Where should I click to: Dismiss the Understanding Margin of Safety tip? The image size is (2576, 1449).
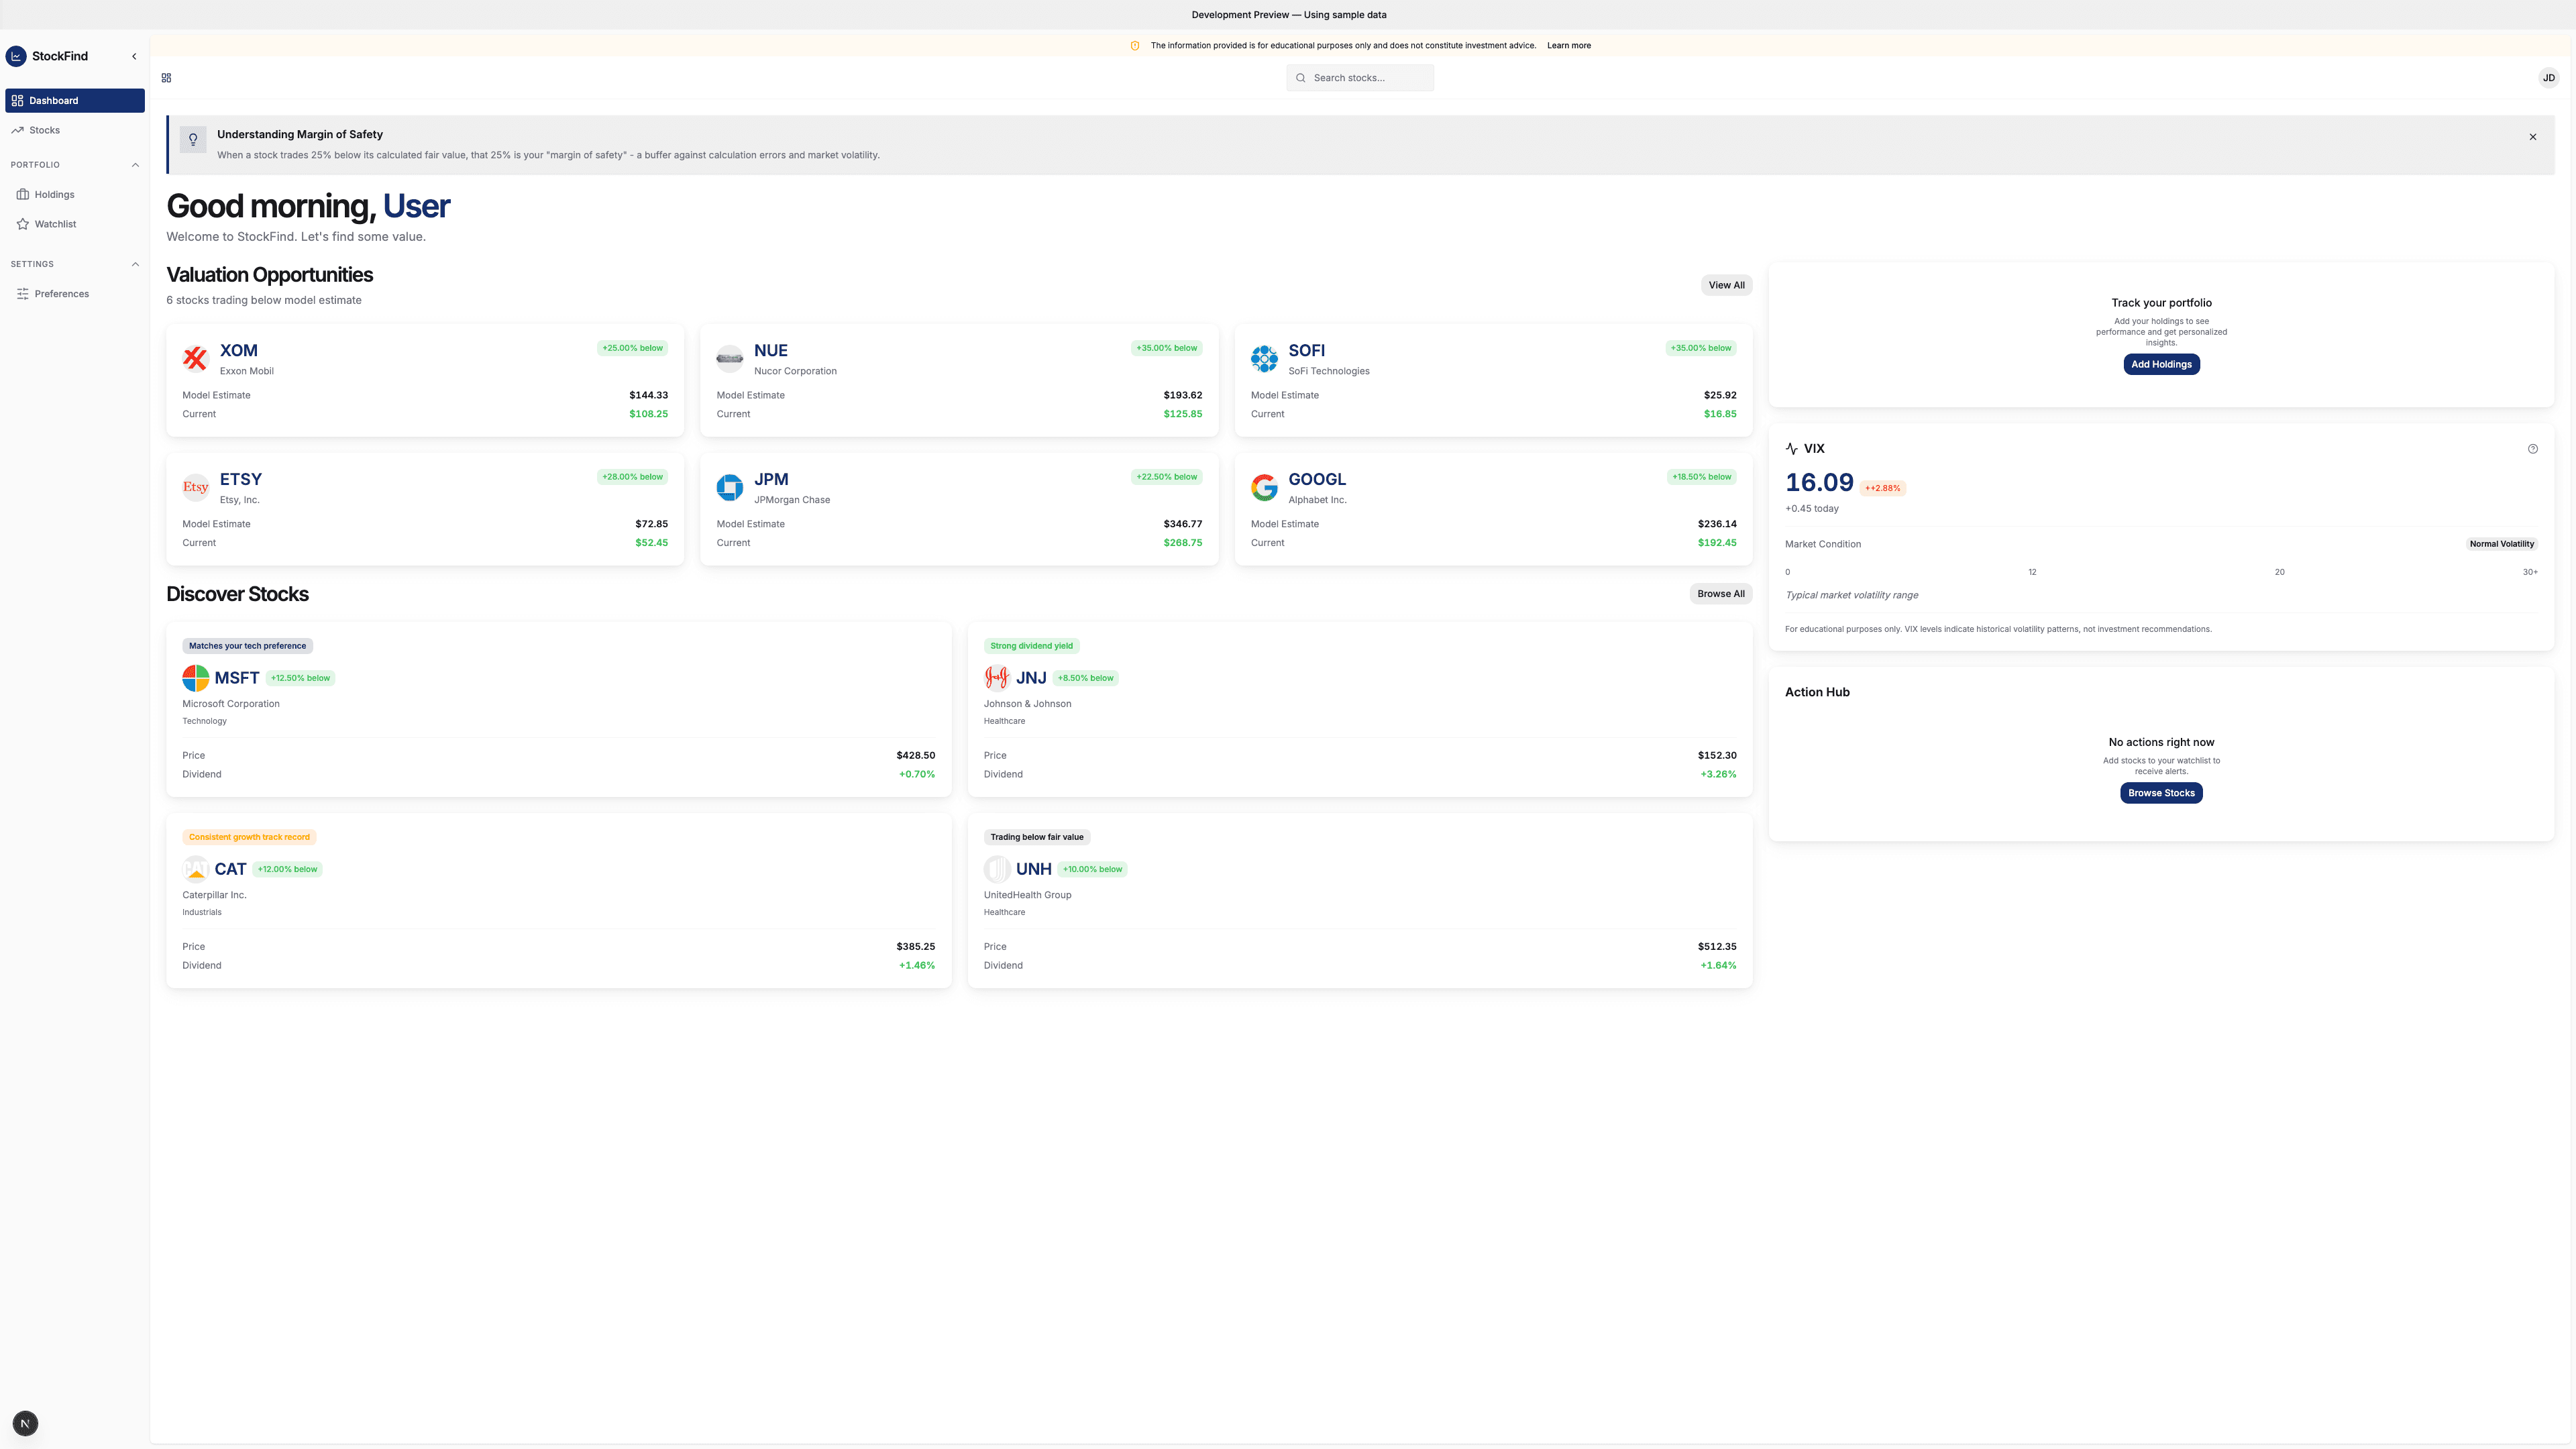[2533, 136]
